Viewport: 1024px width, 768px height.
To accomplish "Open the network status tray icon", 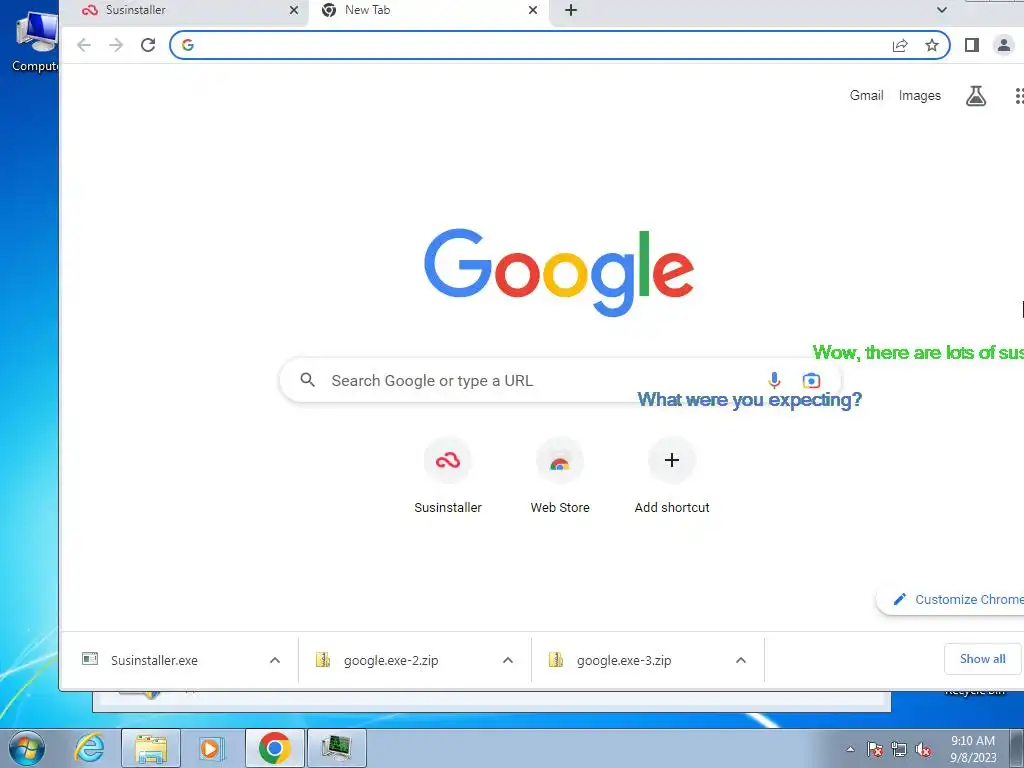I will (899, 749).
